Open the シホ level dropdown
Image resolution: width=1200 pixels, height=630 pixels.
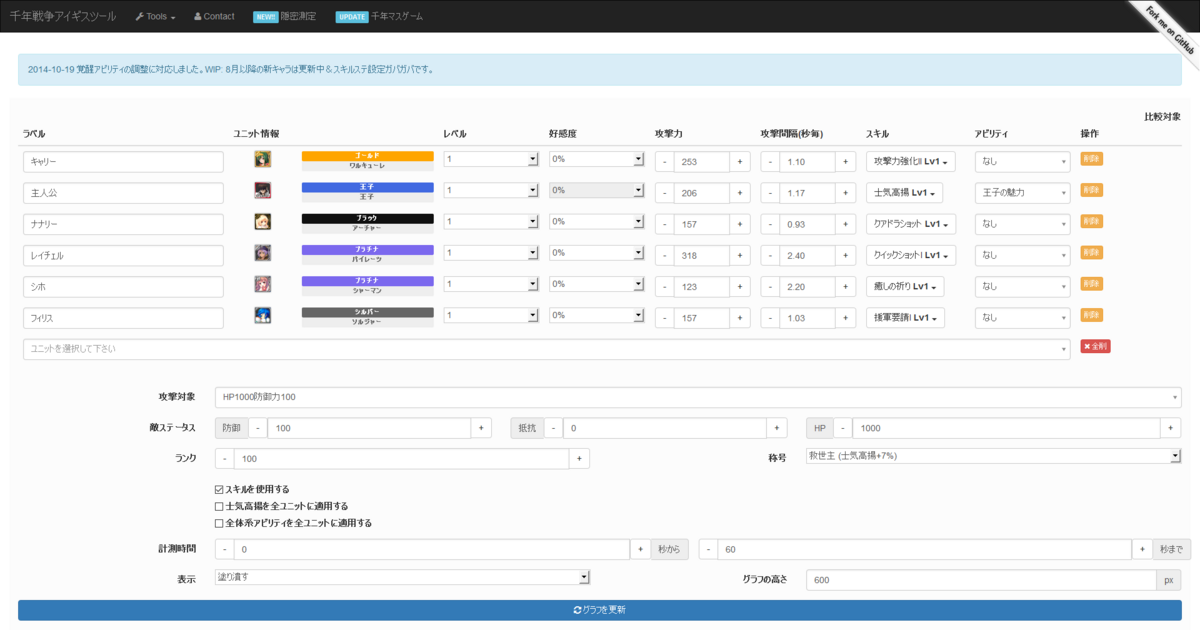point(491,284)
